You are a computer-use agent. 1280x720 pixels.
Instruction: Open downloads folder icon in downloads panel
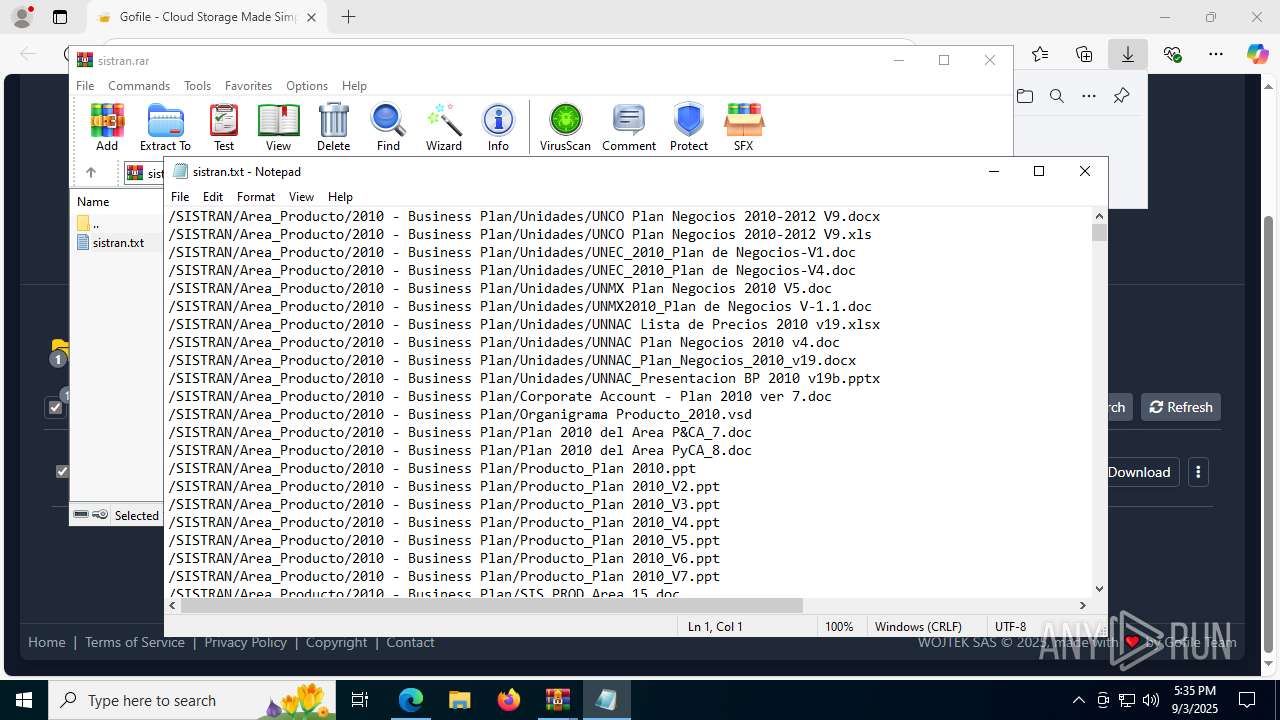(1025, 96)
